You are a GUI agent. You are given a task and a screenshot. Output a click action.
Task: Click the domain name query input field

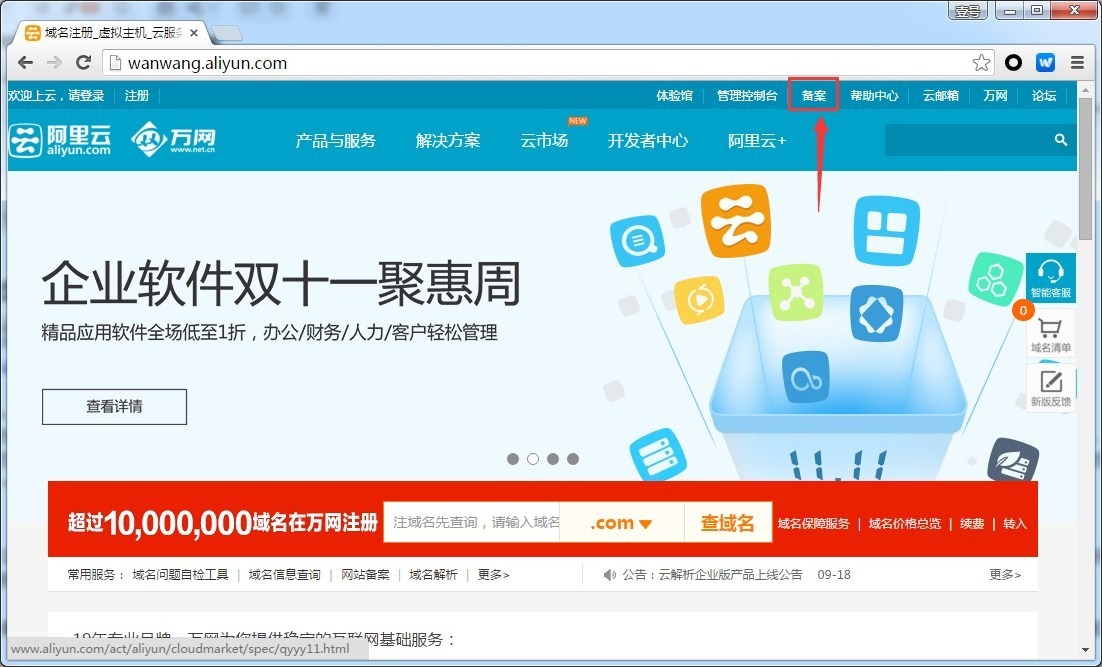pos(471,523)
